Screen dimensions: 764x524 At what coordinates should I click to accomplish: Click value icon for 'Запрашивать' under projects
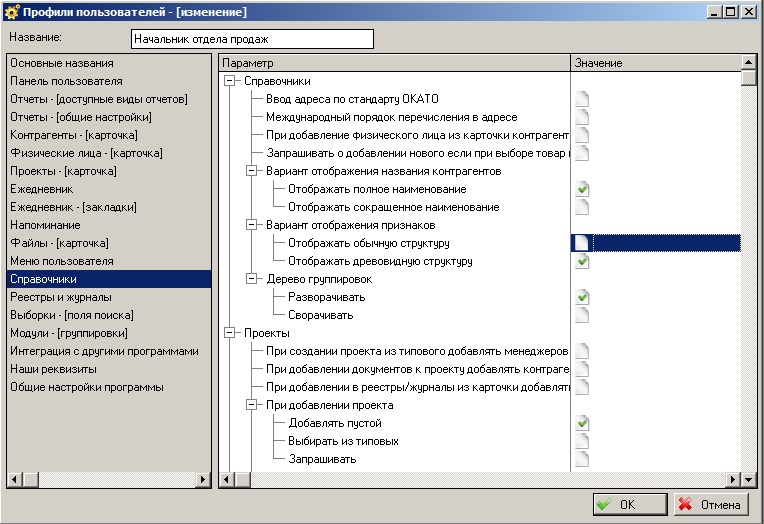(582, 459)
